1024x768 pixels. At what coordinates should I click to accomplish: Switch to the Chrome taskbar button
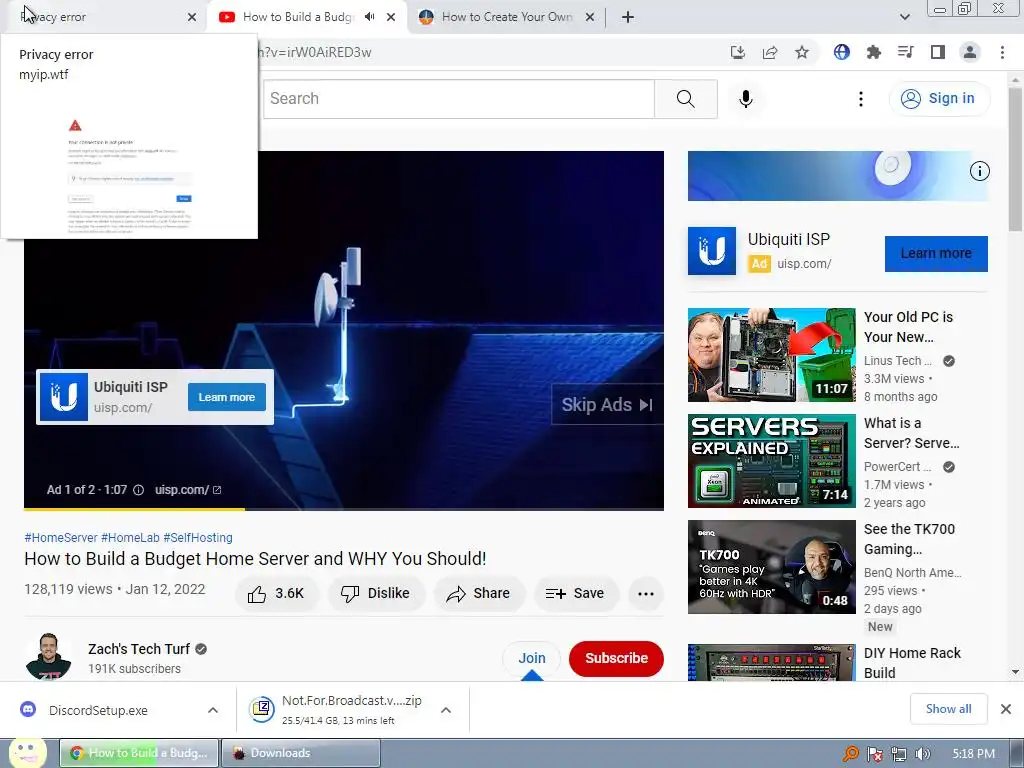coord(139,753)
